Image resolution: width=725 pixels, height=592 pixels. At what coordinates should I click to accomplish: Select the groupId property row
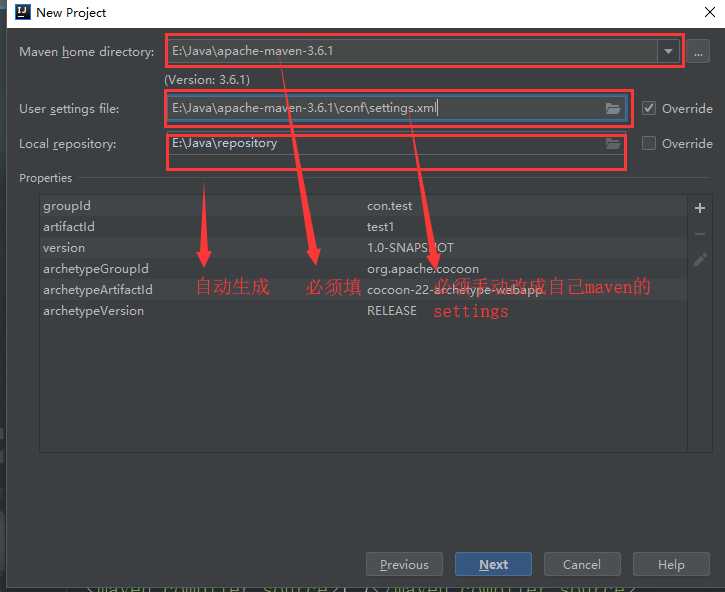pyautogui.click(x=363, y=206)
